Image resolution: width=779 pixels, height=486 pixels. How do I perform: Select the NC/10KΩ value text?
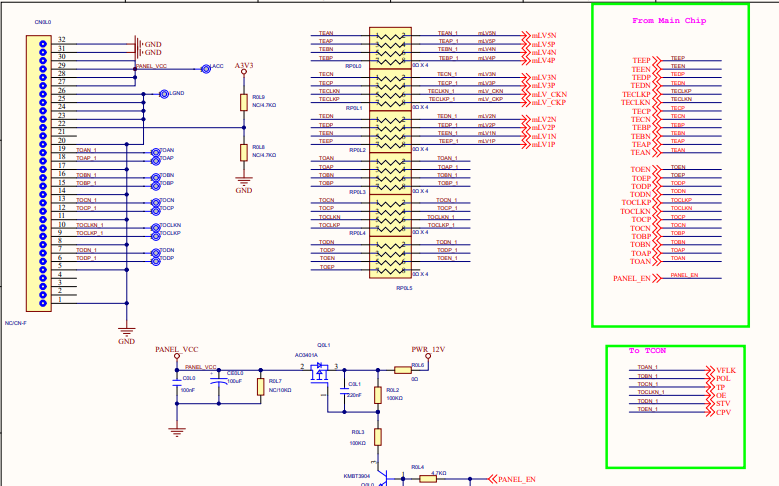(280, 390)
